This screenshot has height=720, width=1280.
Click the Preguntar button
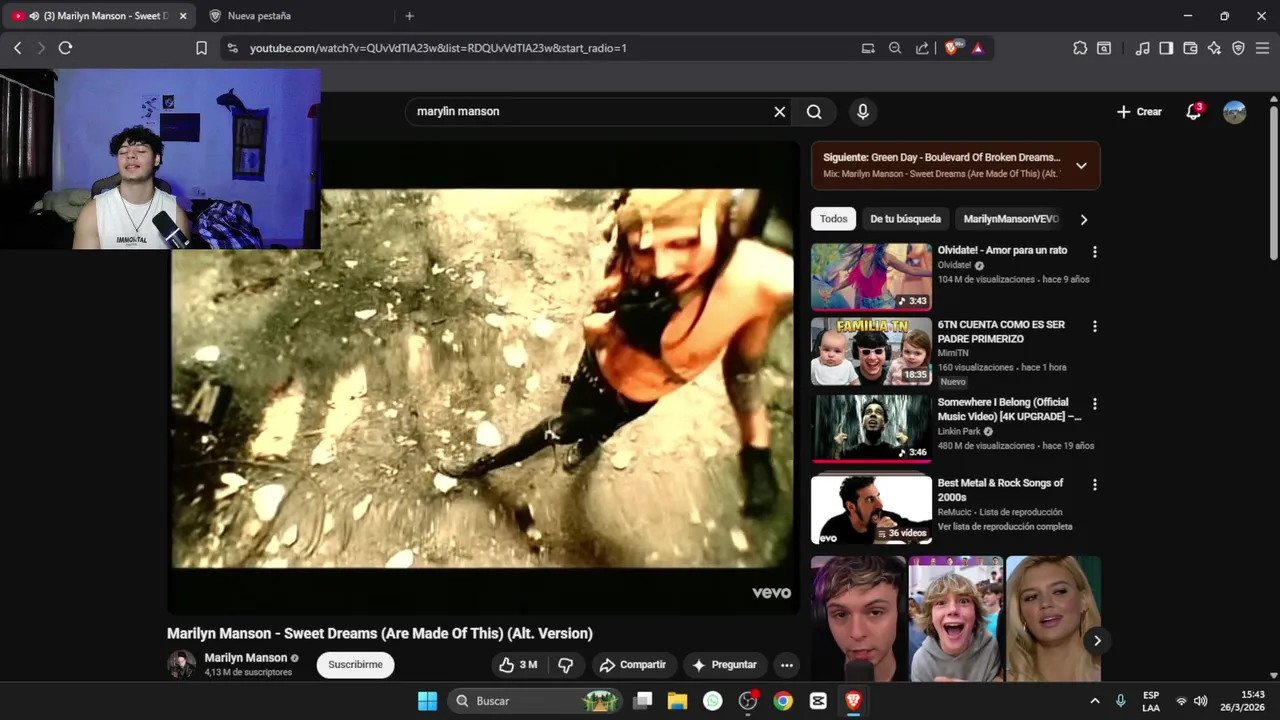coord(725,665)
